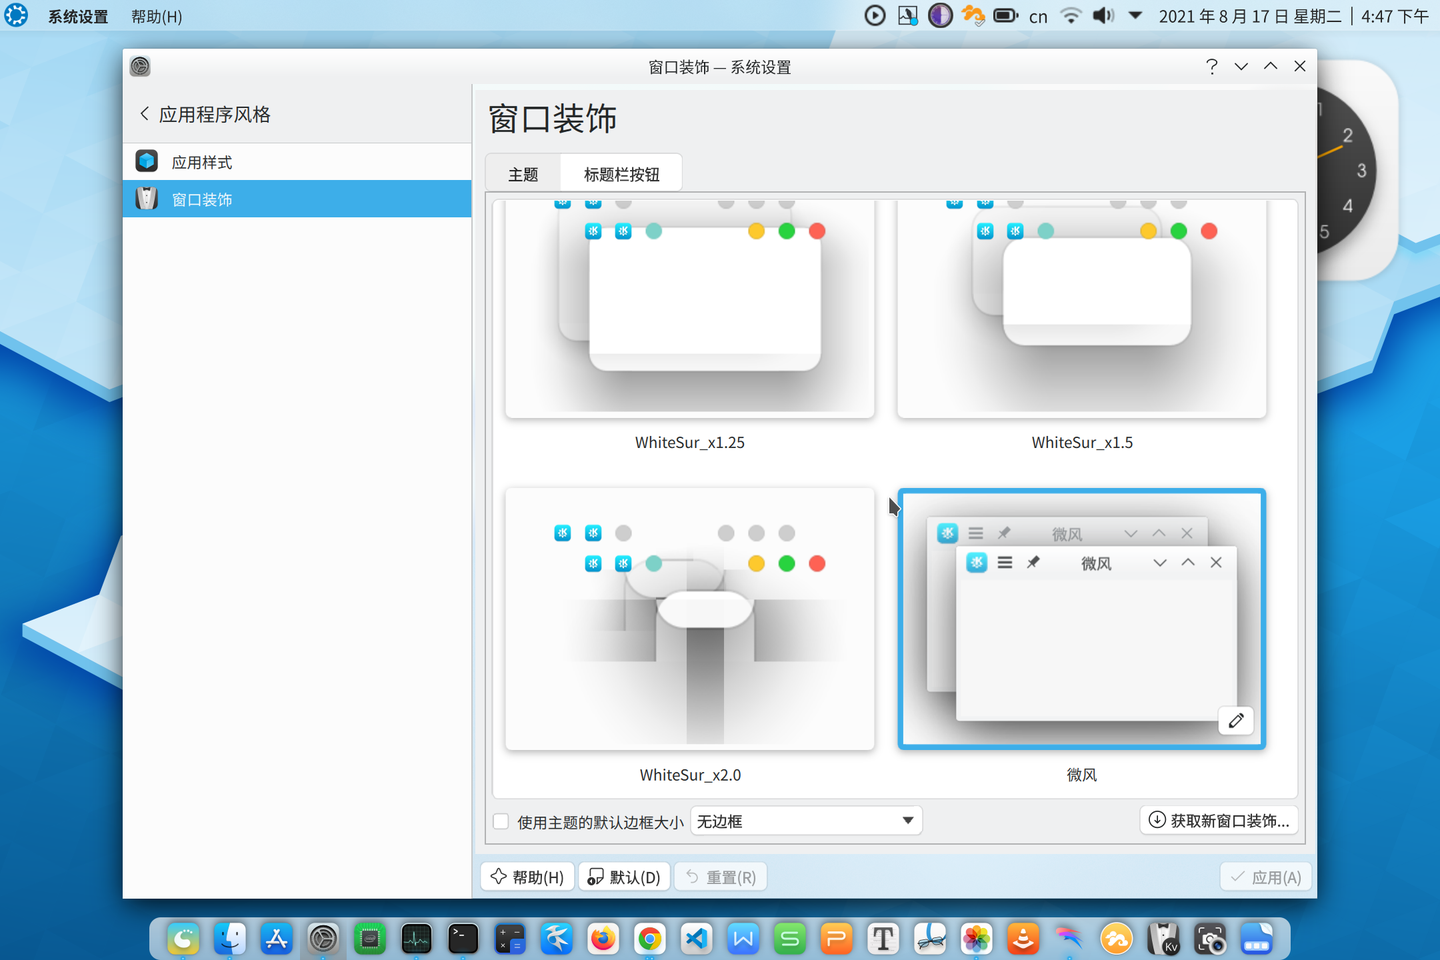
Task: Launch the terminal from the dock
Action: [x=463, y=938]
